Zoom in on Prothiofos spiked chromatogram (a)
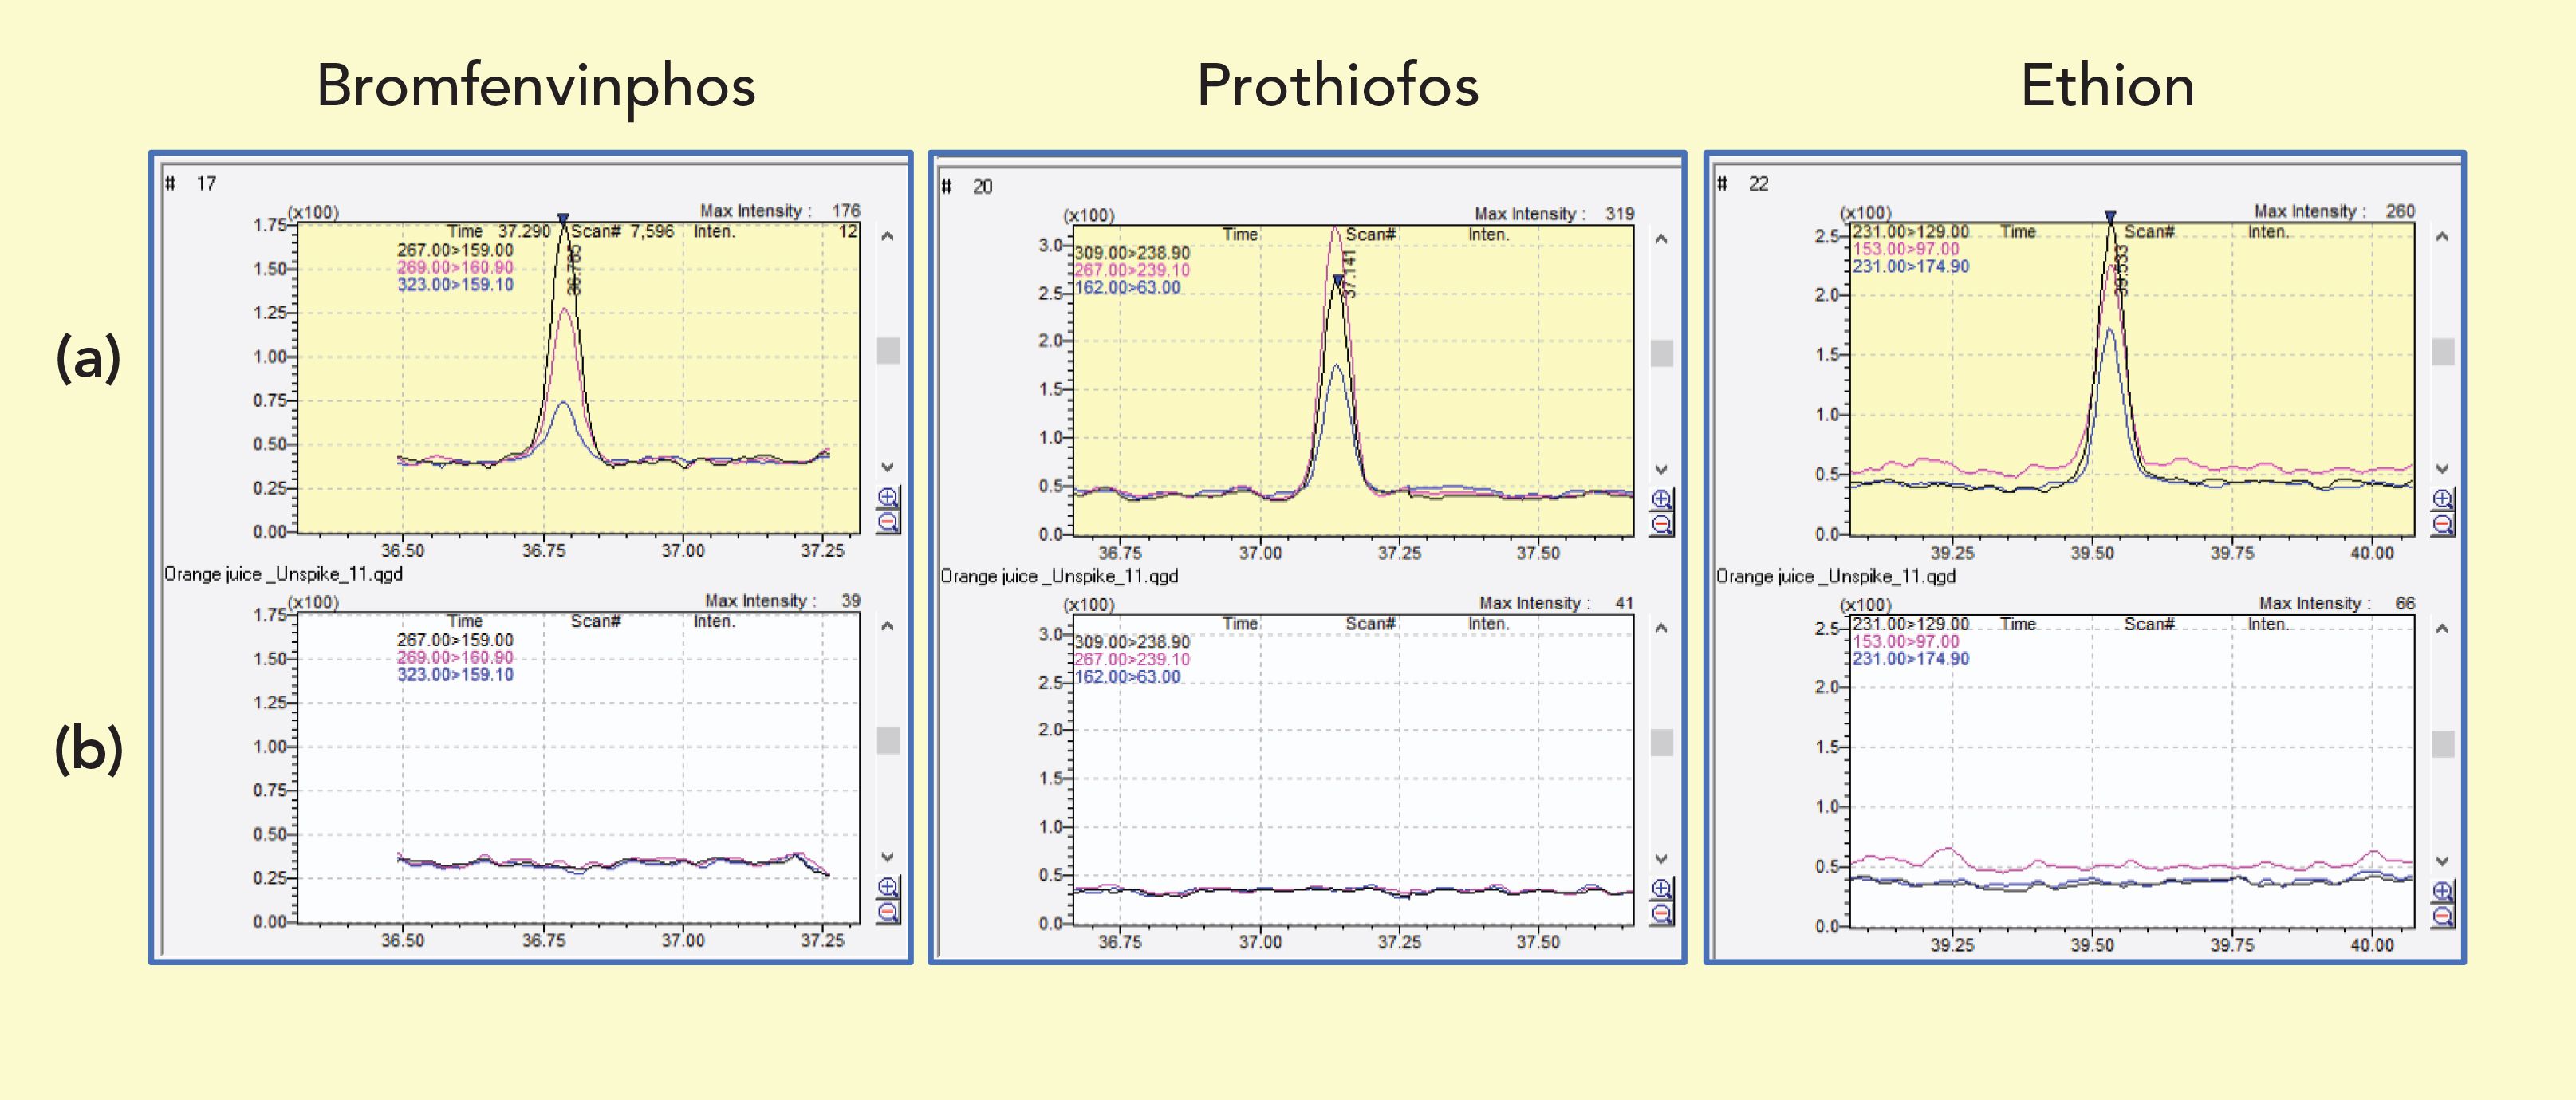This screenshot has width=2576, height=1100. (x=1661, y=499)
